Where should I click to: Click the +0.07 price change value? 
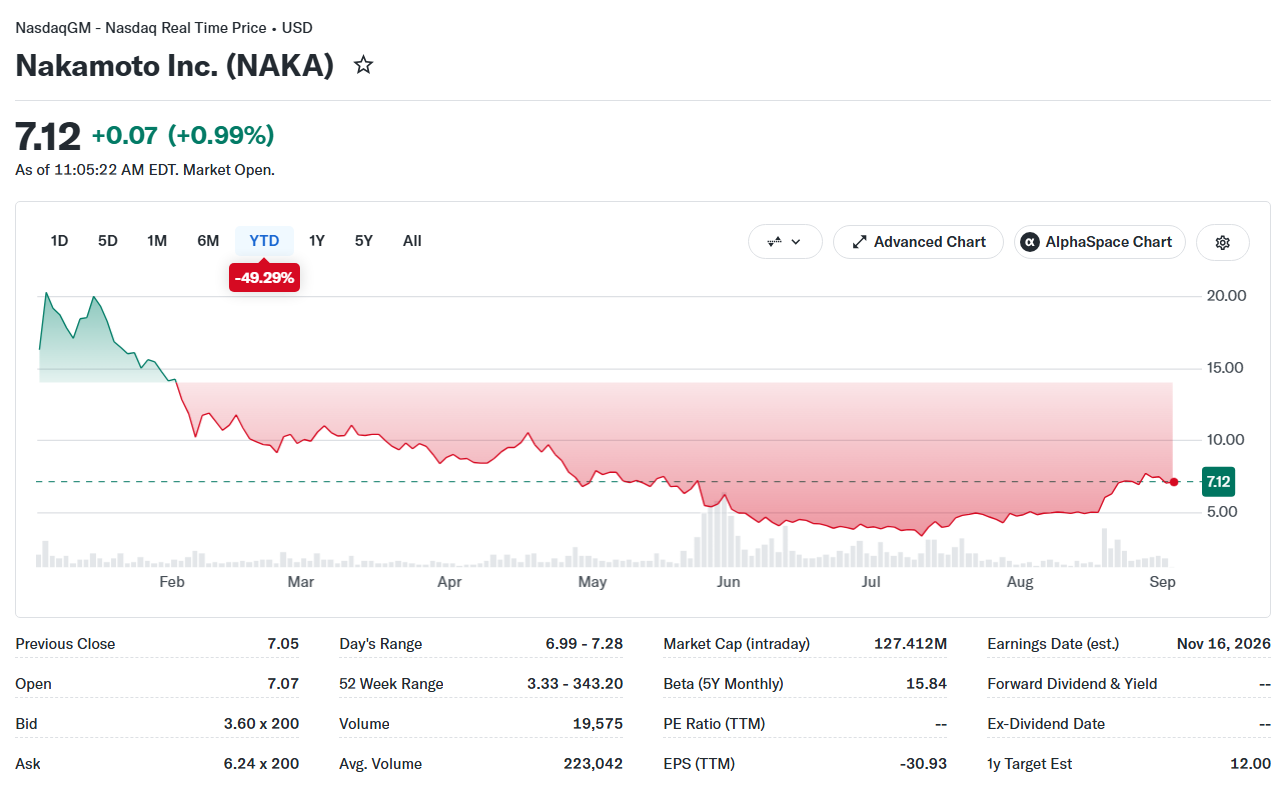[x=125, y=136]
